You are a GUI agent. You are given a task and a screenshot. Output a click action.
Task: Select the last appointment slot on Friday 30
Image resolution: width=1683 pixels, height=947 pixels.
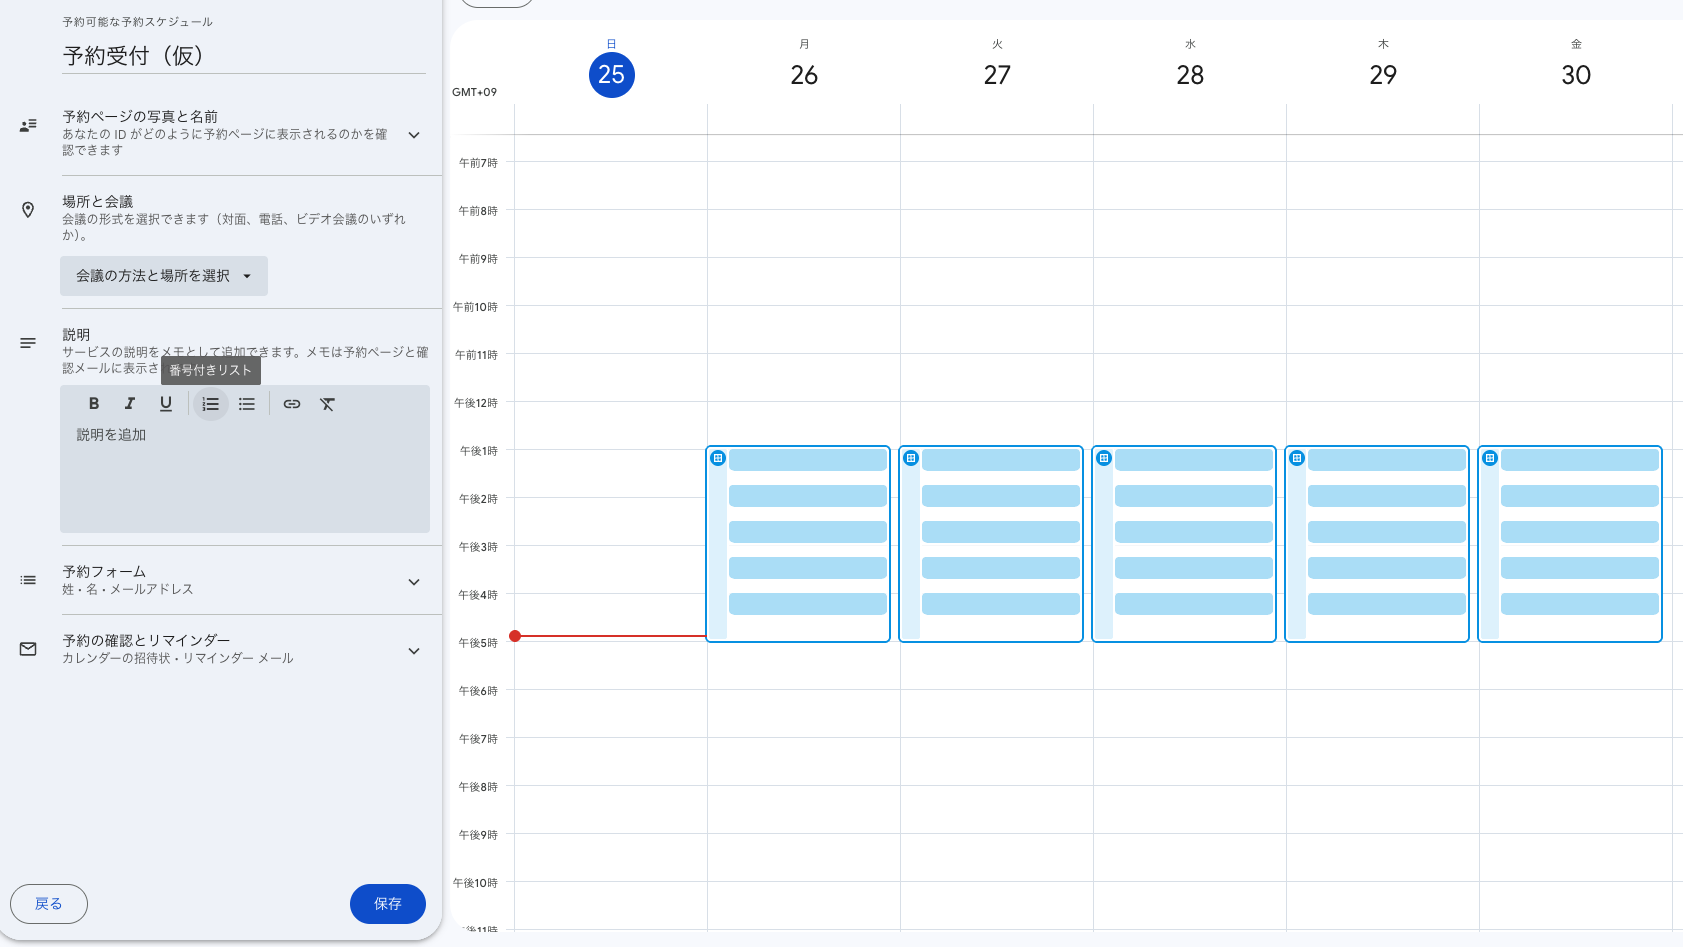tap(1579, 604)
